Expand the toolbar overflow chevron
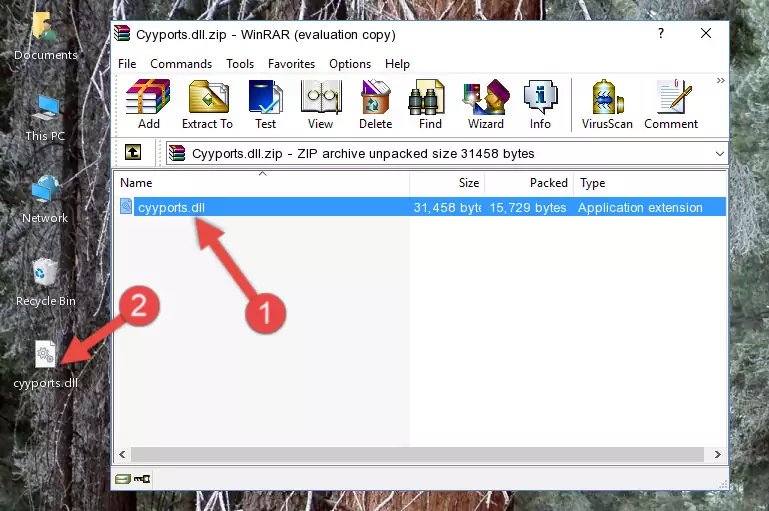 click(x=720, y=80)
